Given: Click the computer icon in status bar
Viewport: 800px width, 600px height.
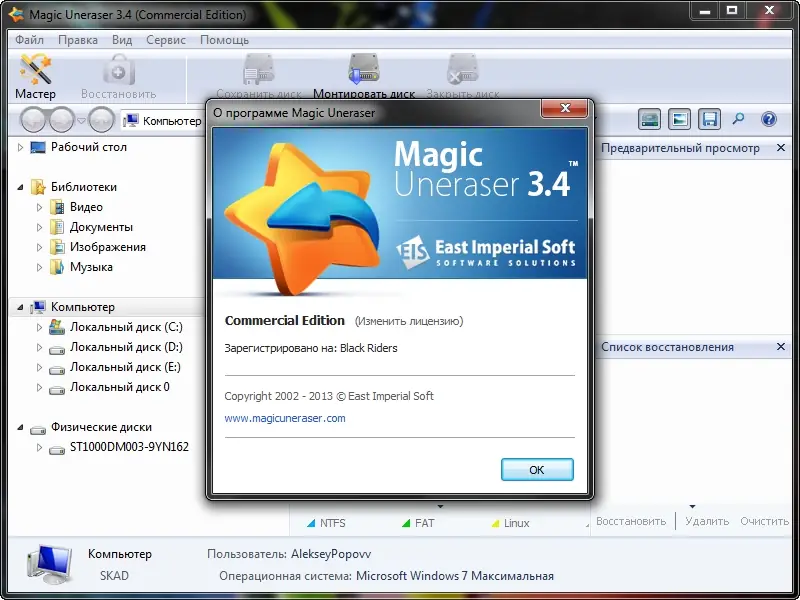Looking at the screenshot, I should (49, 564).
